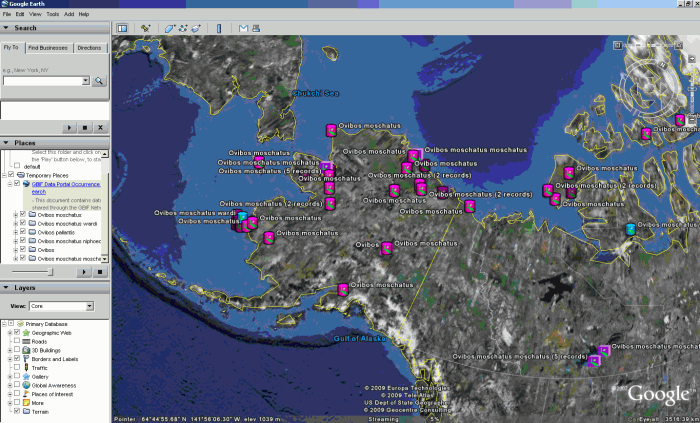
Task: Click the More layer icon
Action: (26, 402)
